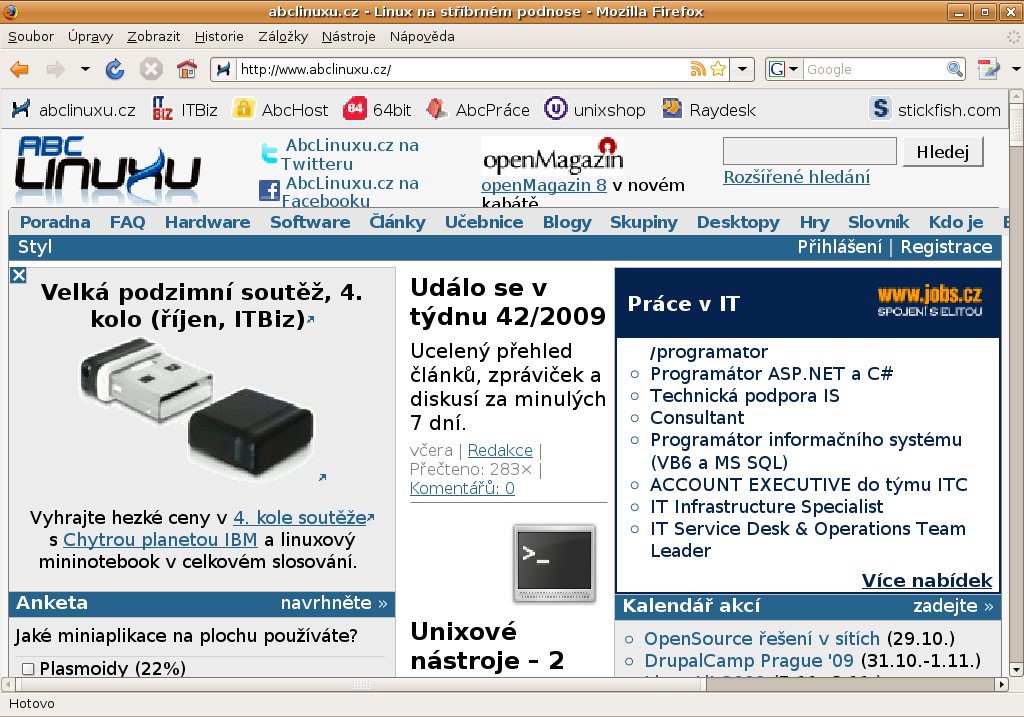Screen dimensions: 1024x717
Task: Open Rozšířené hledání link
Action: tap(796, 177)
